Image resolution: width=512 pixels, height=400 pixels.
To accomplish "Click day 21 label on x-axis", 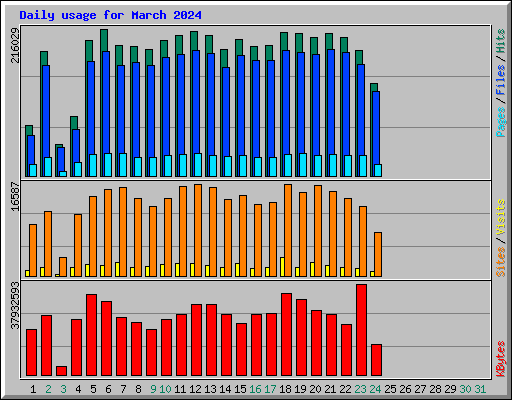I will [330, 389].
